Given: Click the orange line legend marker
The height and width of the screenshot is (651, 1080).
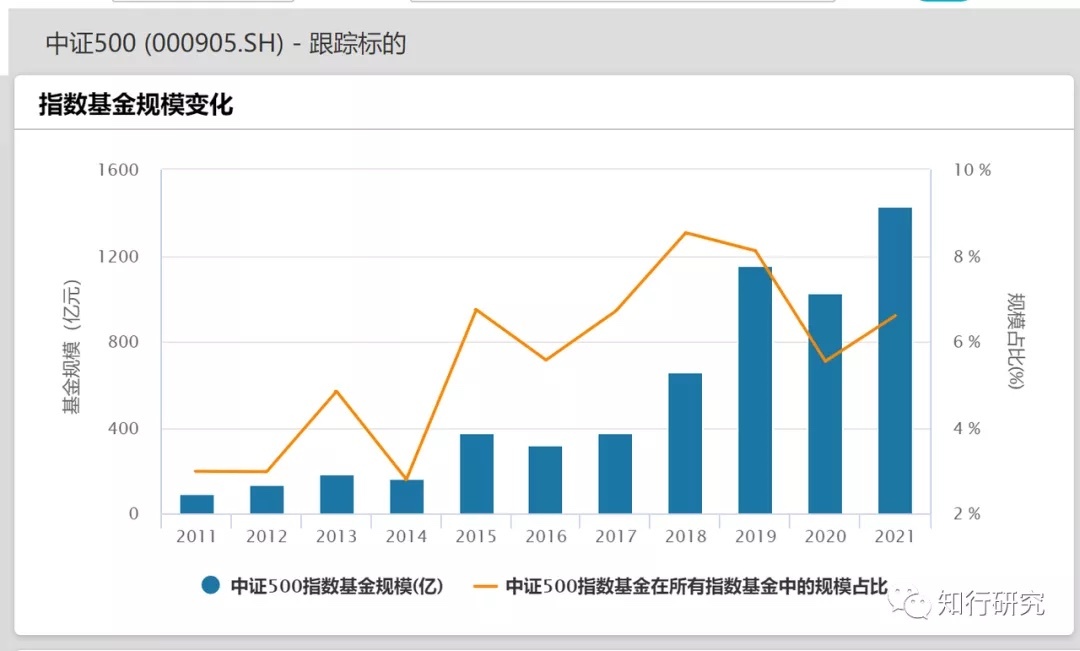Looking at the screenshot, I should coord(487,586).
